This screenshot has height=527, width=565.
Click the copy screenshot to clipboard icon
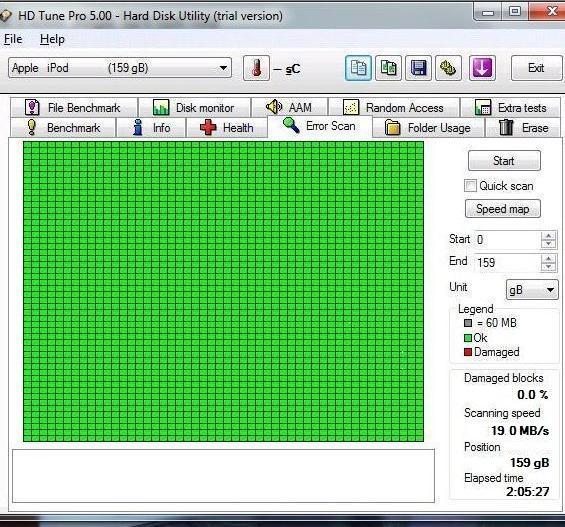click(388, 68)
